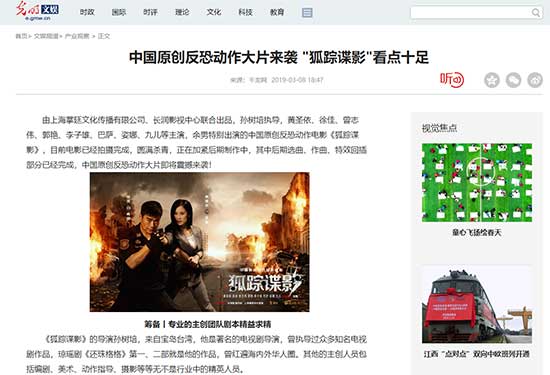Open the 光明文娱 site logo
Image resolution: width=550 pixels, height=375 pixels.
point(37,11)
